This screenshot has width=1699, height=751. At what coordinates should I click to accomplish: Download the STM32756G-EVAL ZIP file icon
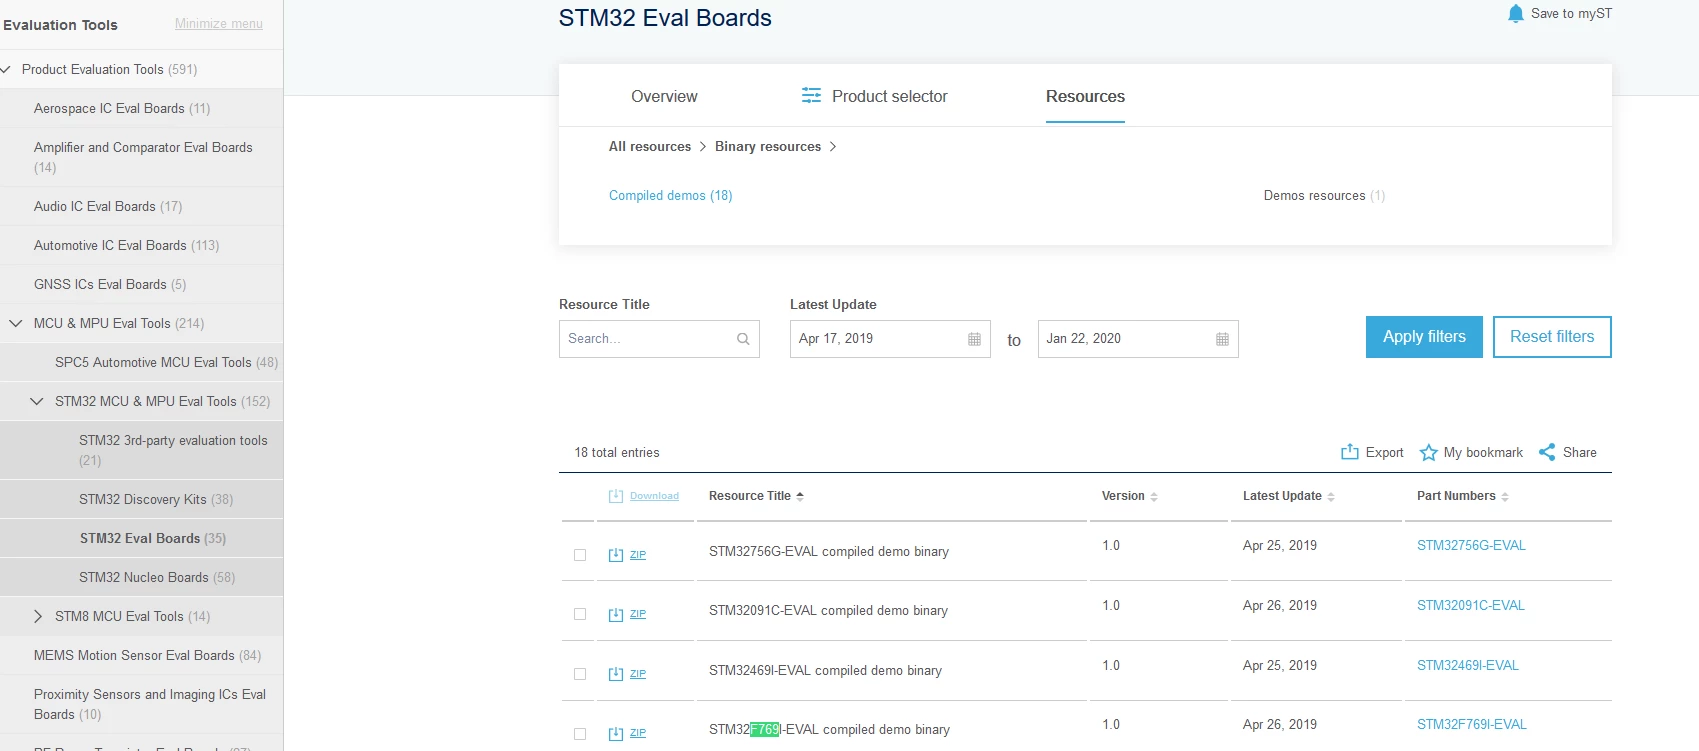616,555
